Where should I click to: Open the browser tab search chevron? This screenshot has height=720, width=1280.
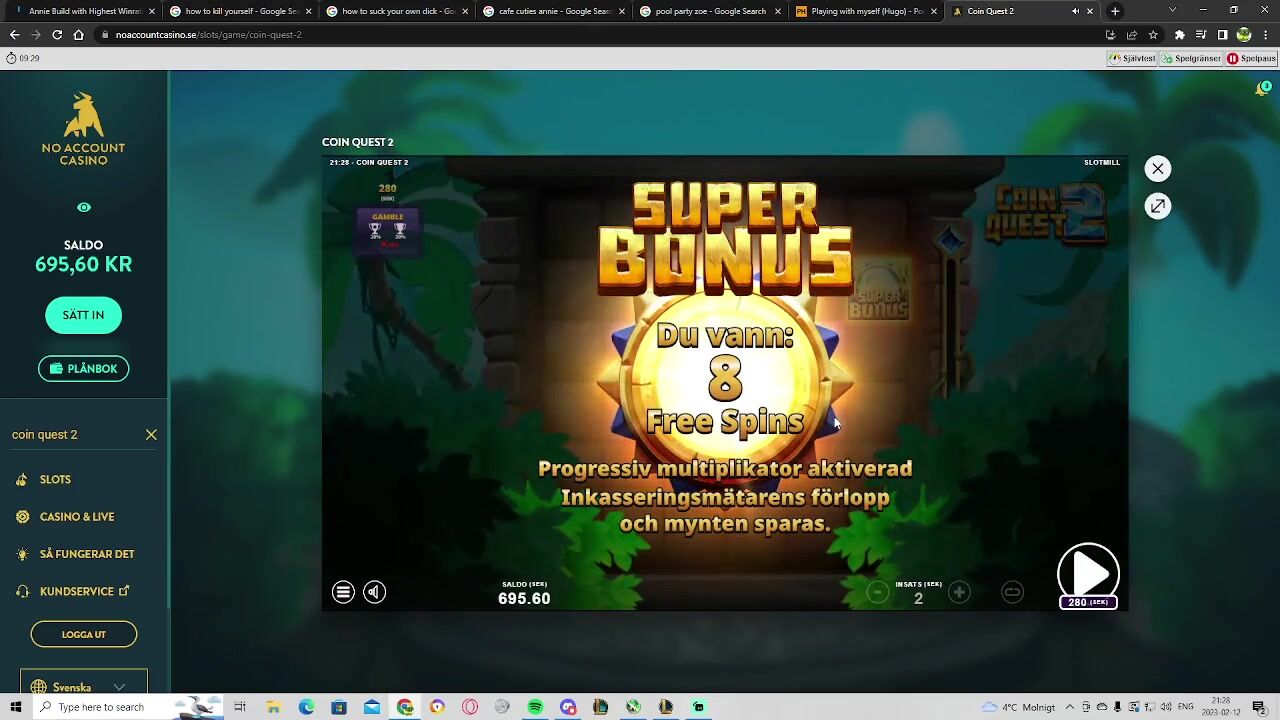1172,11
